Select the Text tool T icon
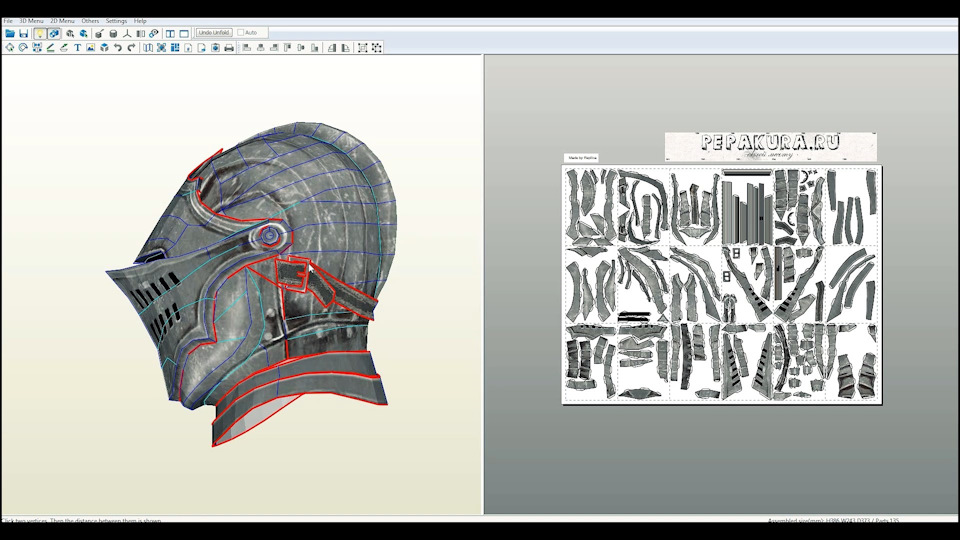The image size is (960, 540). 77,47
